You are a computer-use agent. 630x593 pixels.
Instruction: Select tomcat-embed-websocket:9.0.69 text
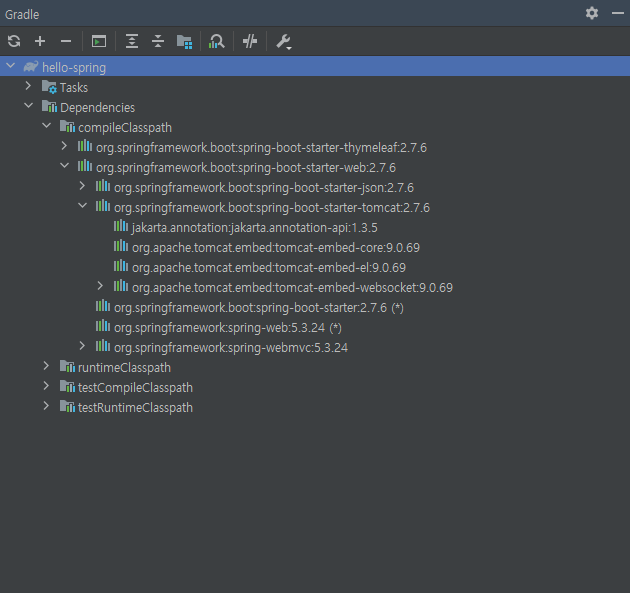(292, 288)
